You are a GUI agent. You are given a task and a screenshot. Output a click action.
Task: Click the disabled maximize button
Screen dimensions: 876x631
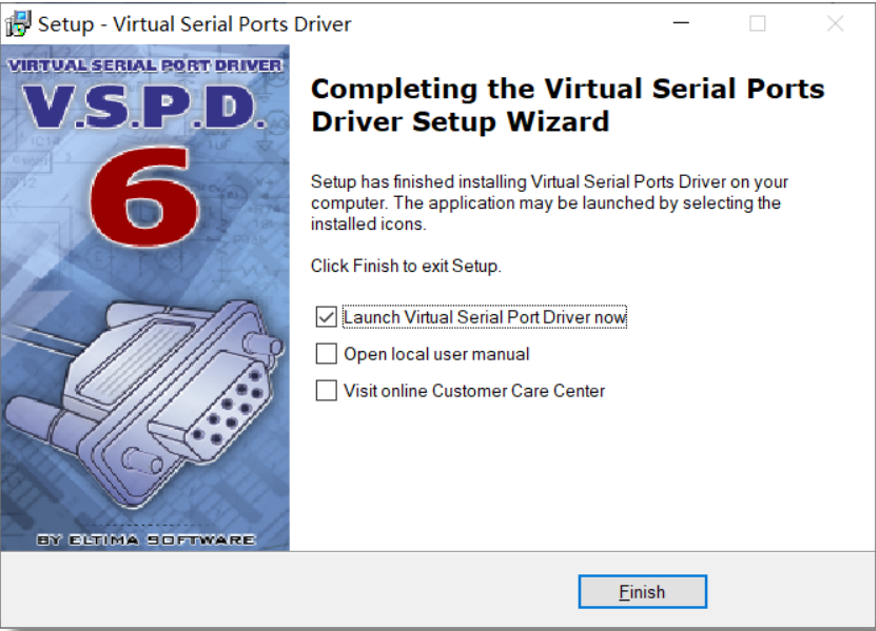pos(758,23)
